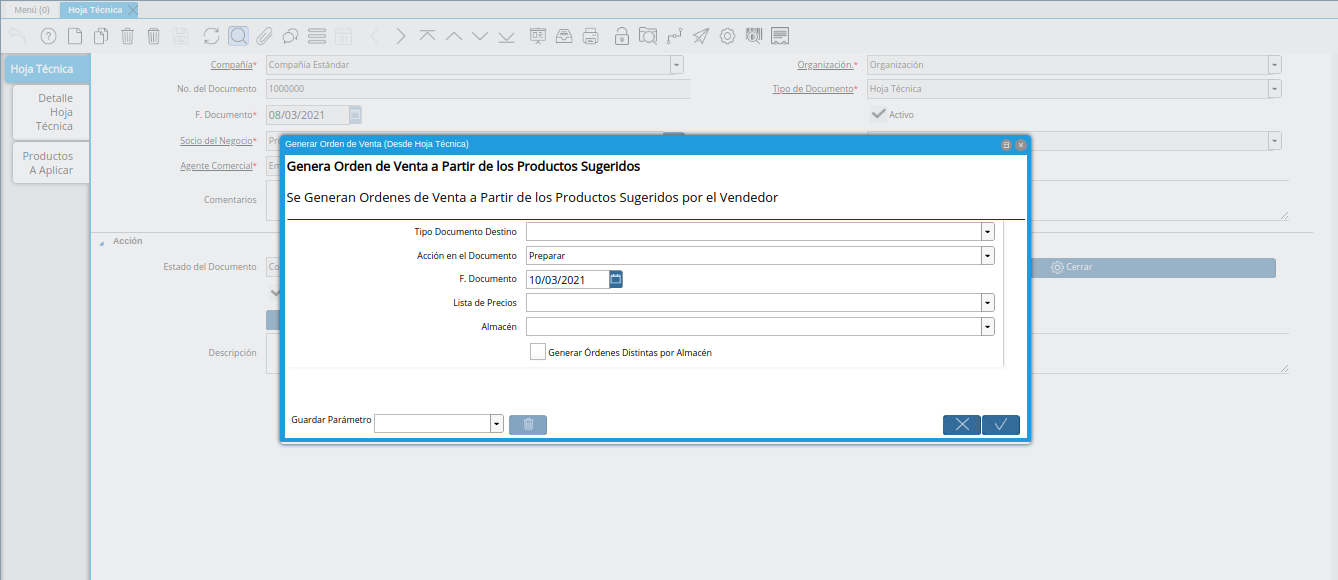Click the New Record page icon
Screen dimensions: 1338x580
[x=75, y=37]
